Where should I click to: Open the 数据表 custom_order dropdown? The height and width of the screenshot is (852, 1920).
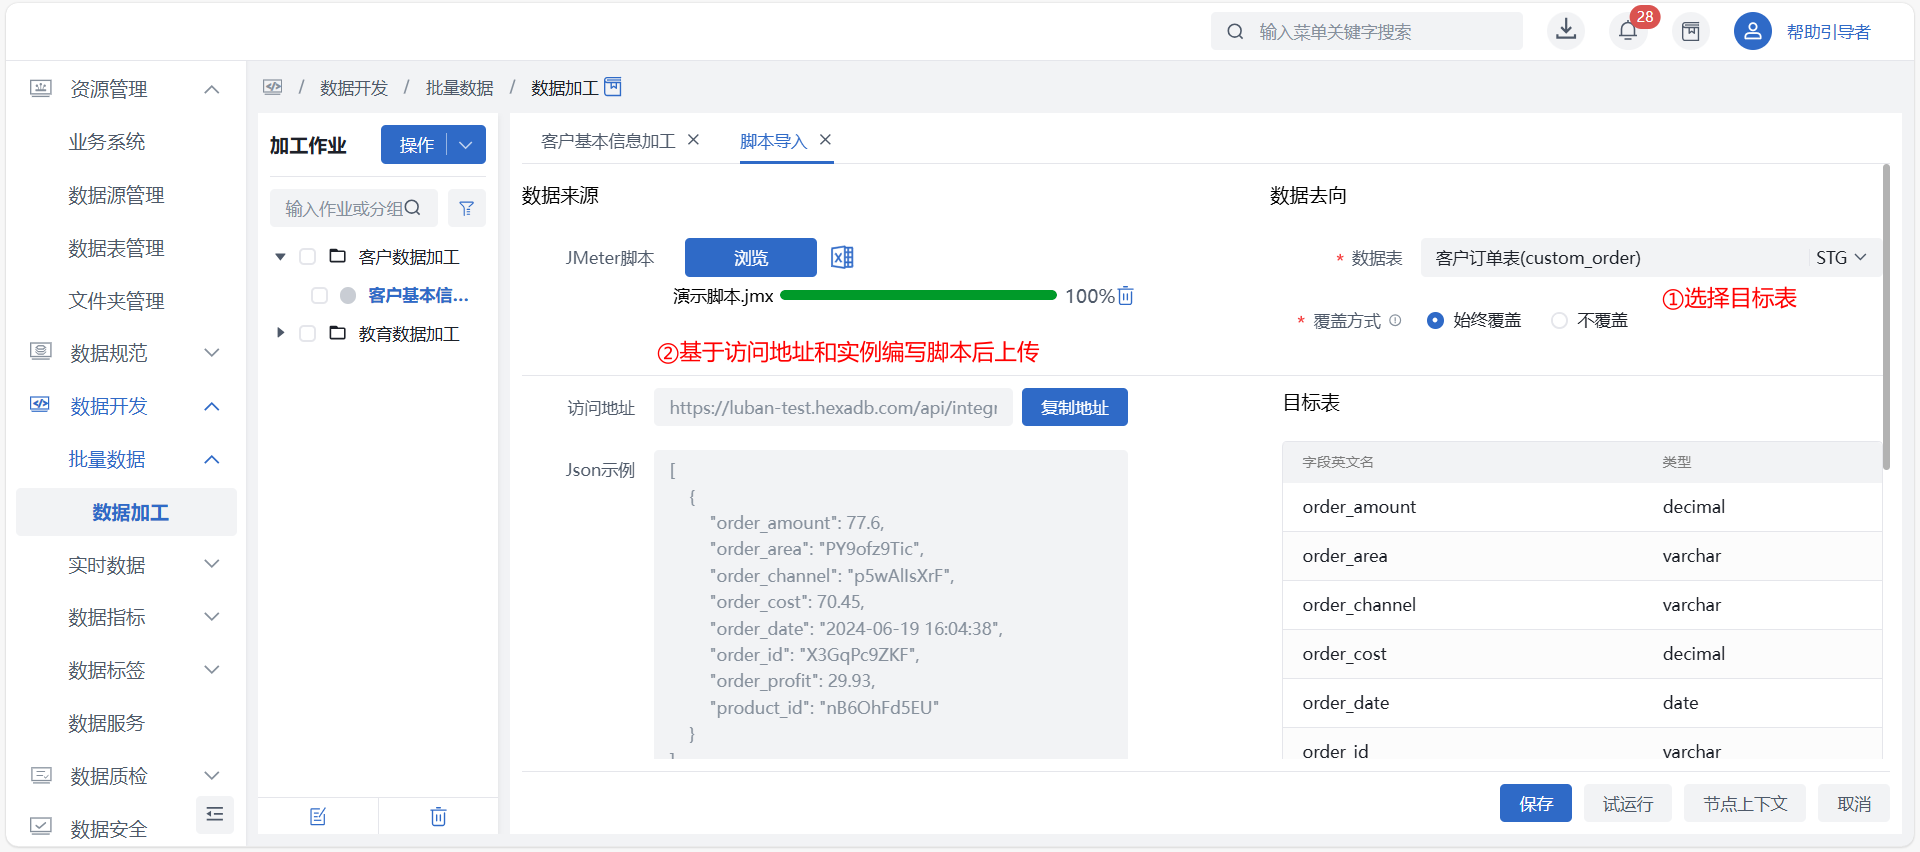coord(1649,258)
